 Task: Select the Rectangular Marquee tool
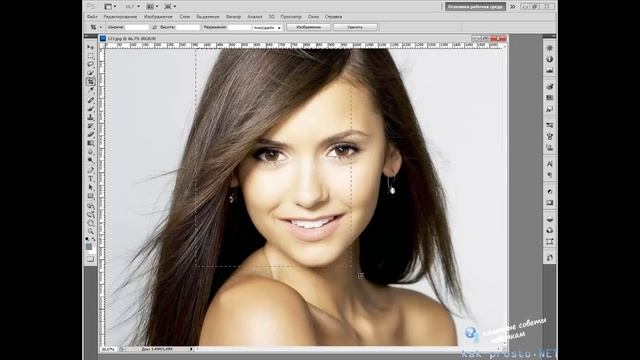pos(91,56)
